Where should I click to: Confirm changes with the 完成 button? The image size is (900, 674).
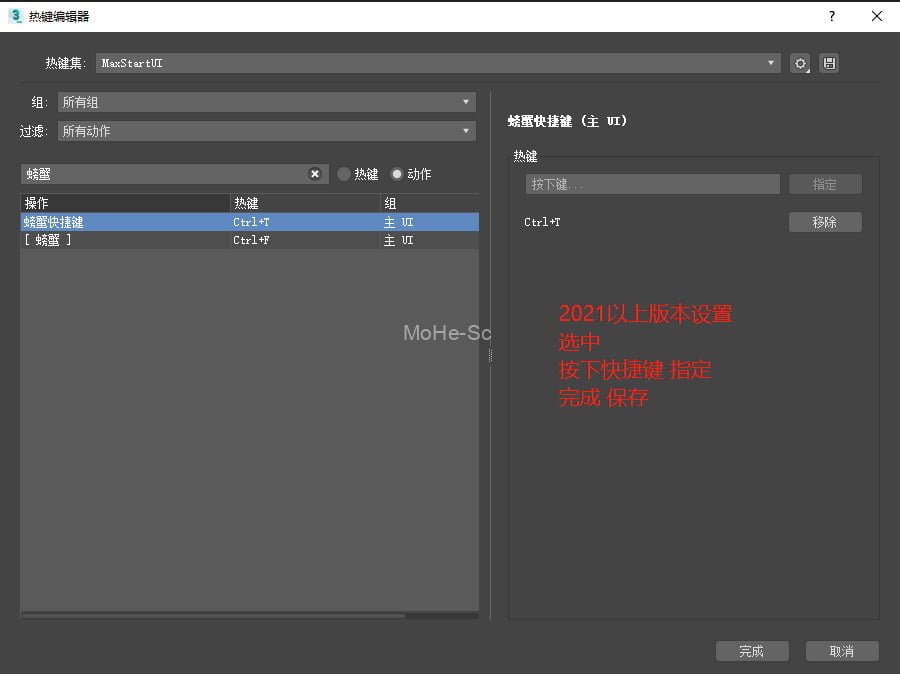pyautogui.click(x=752, y=651)
